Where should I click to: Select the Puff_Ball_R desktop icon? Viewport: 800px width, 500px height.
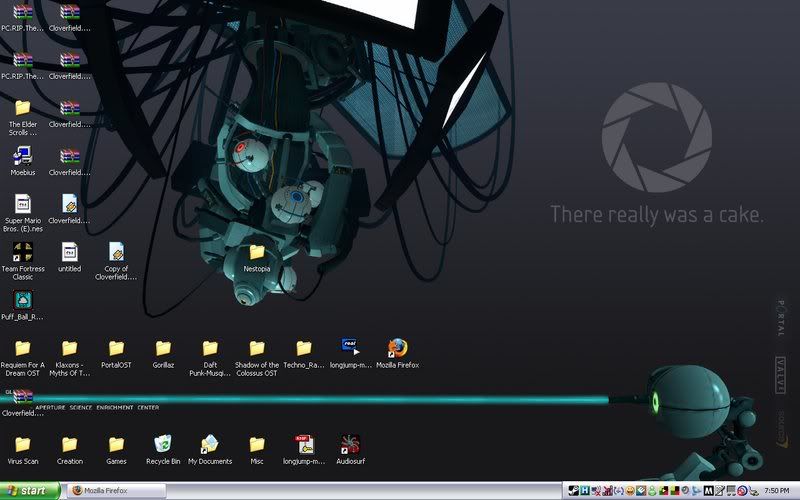[x=23, y=300]
